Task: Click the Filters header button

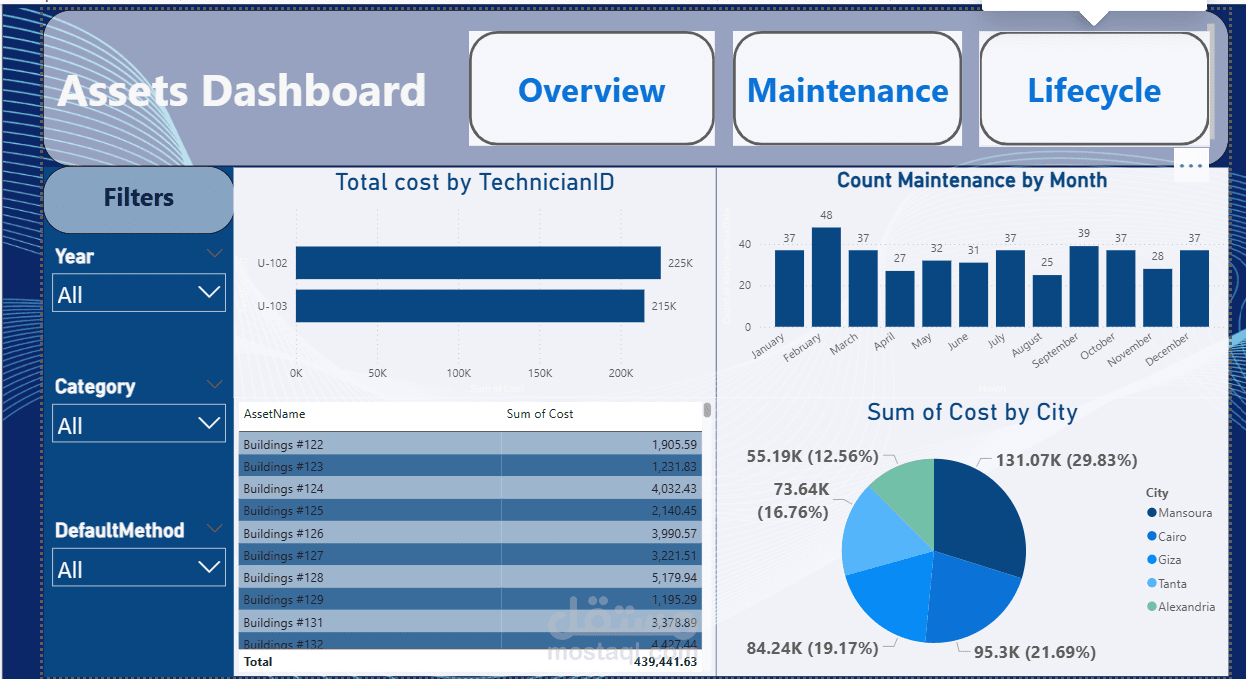Action: point(138,198)
